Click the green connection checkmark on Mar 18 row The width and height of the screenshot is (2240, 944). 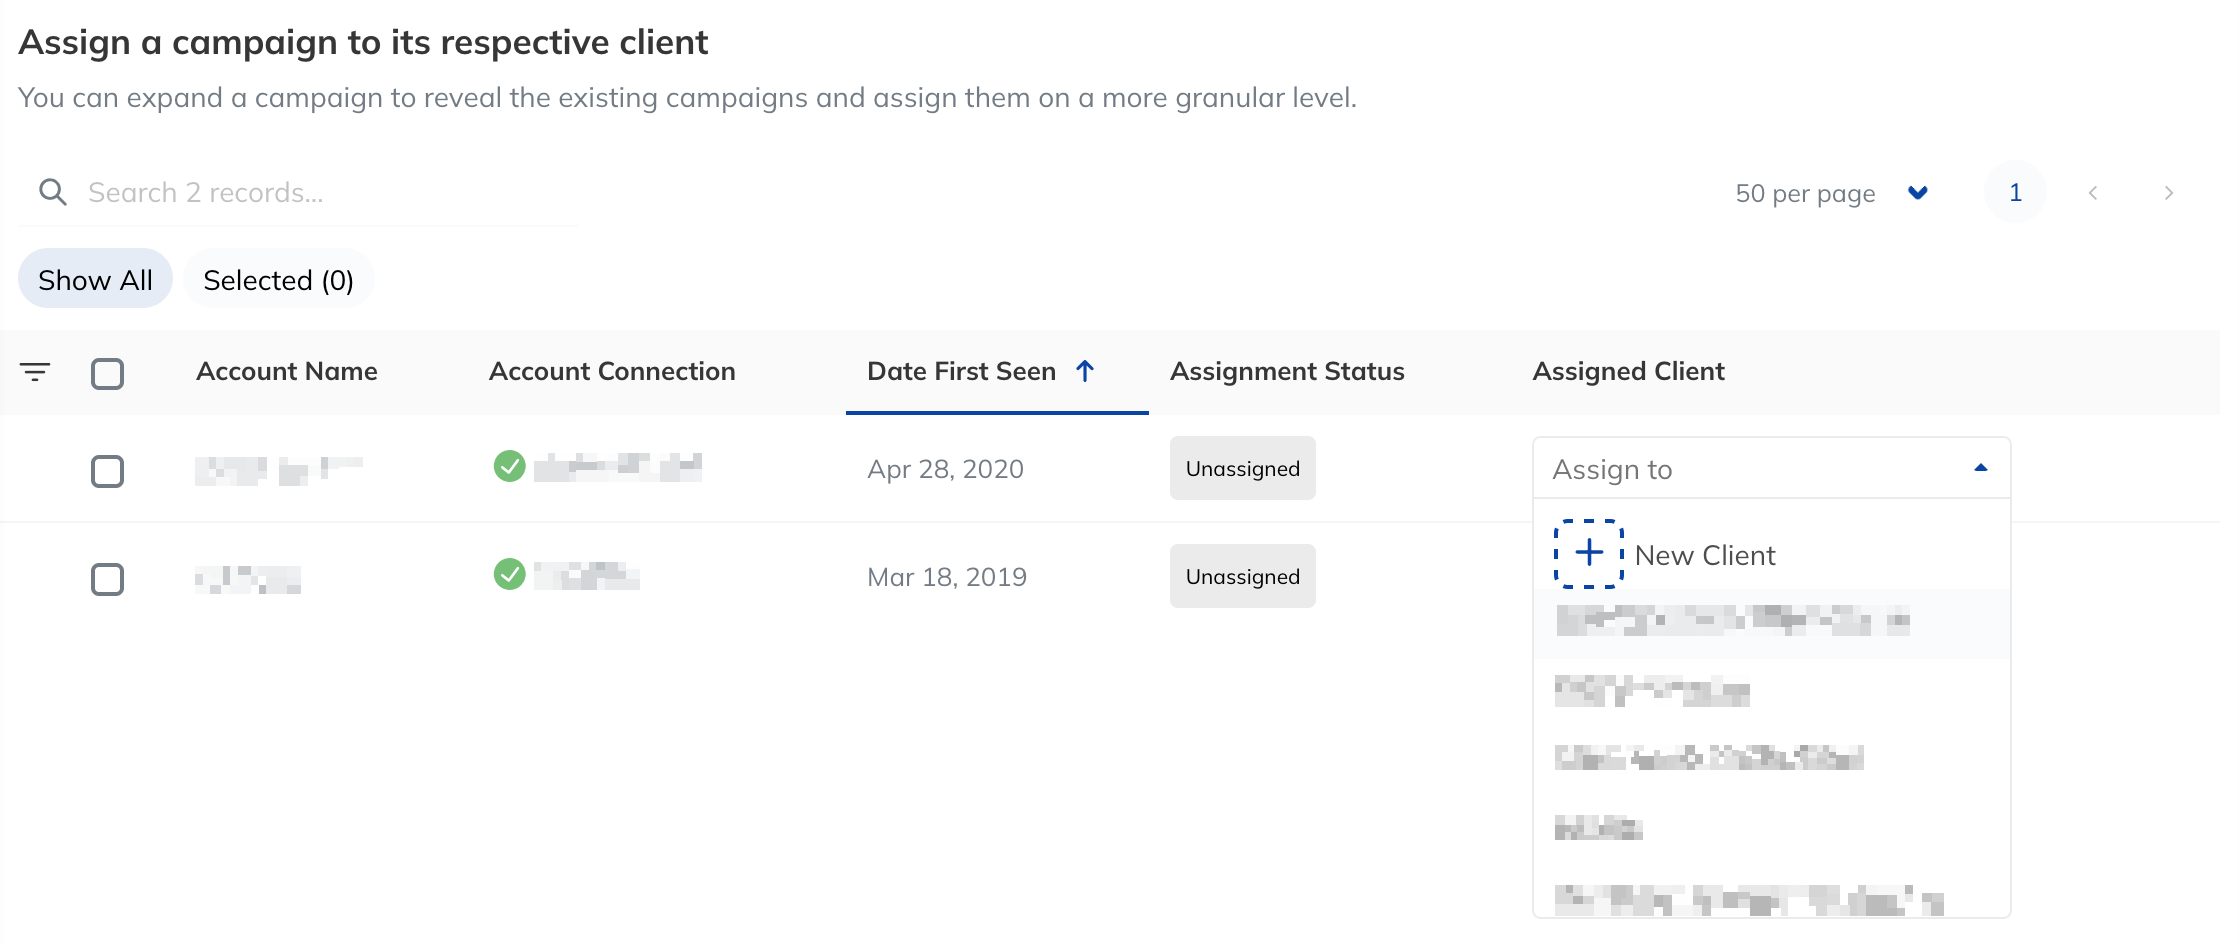509,575
